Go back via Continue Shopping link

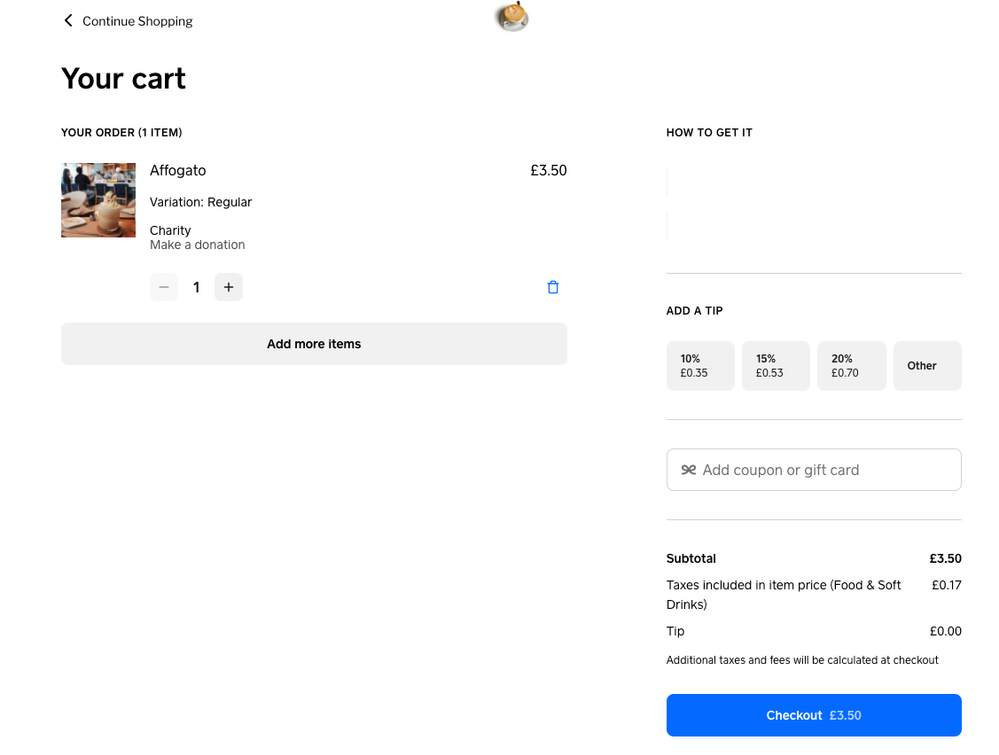(x=137, y=21)
